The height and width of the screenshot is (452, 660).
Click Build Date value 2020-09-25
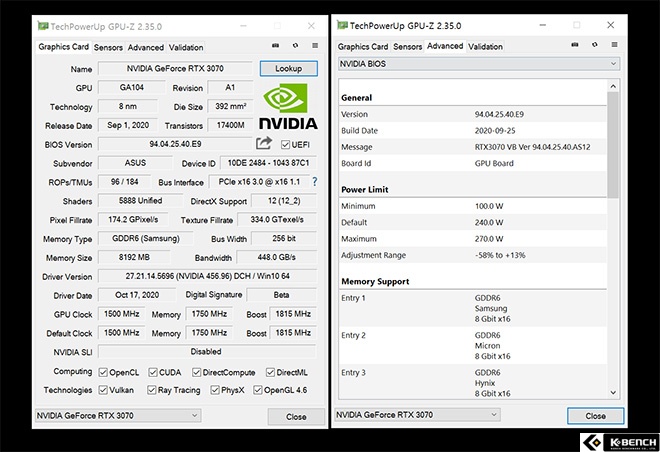(x=495, y=131)
